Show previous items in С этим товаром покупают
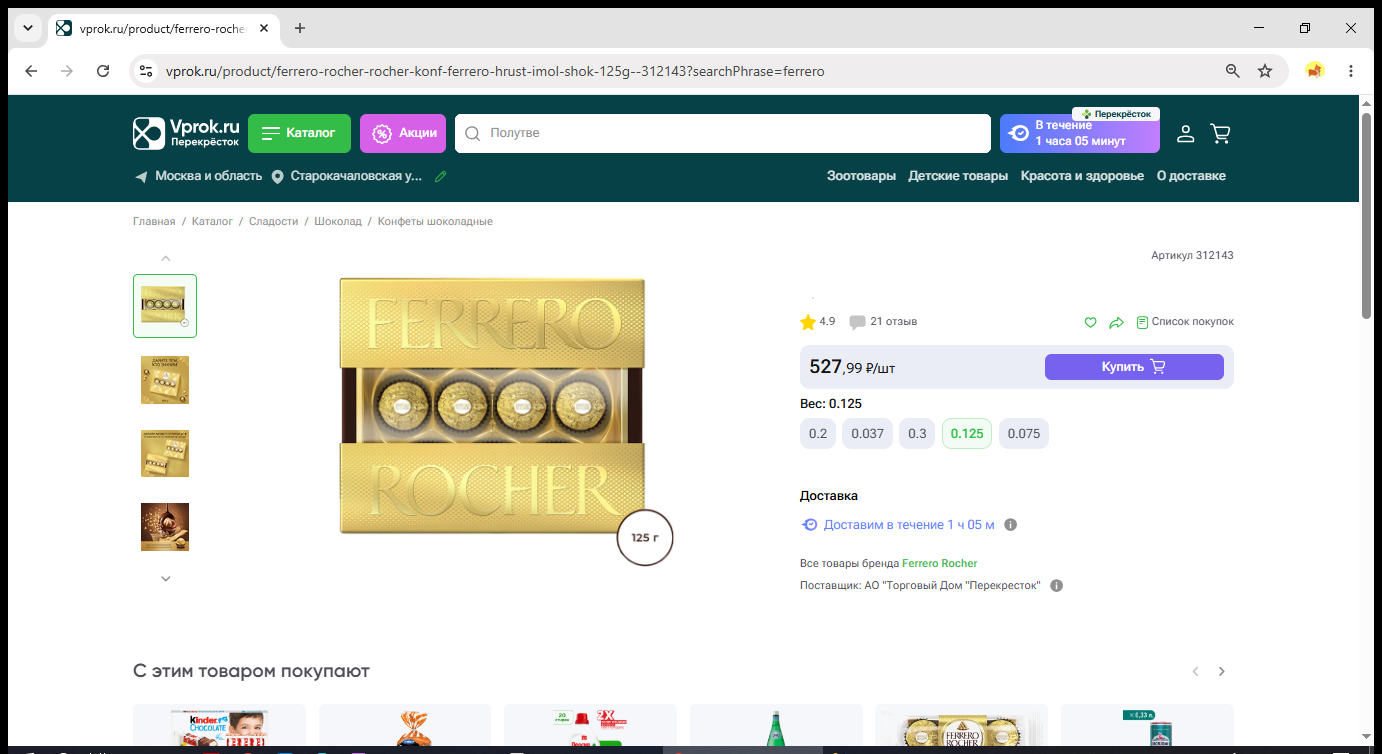 coord(1195,672)
